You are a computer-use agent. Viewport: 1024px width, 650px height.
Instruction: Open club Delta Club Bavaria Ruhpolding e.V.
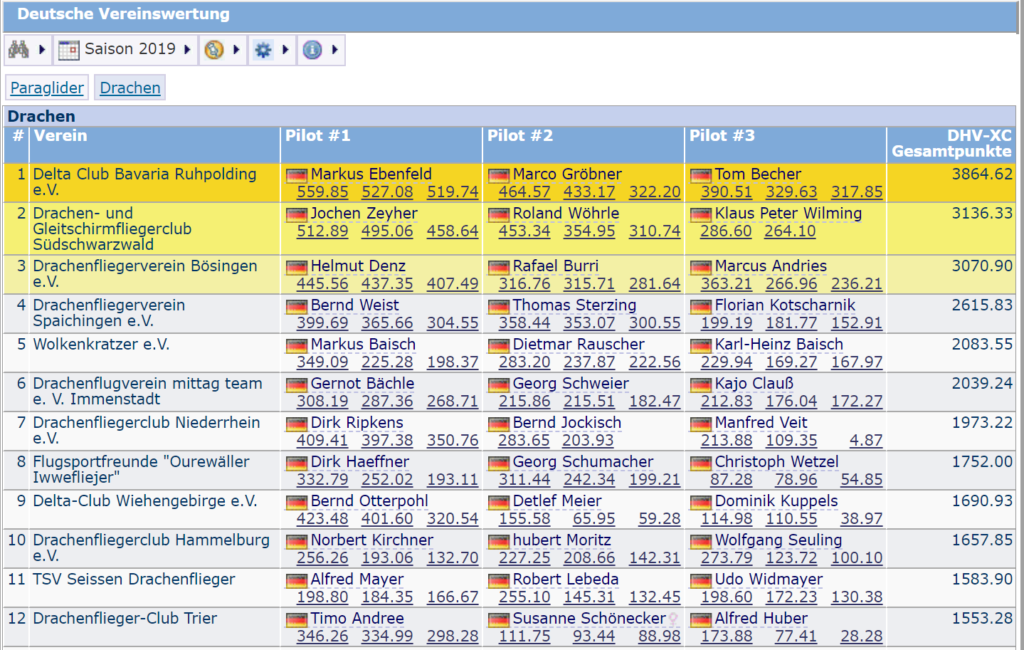[x=144, y=182]
